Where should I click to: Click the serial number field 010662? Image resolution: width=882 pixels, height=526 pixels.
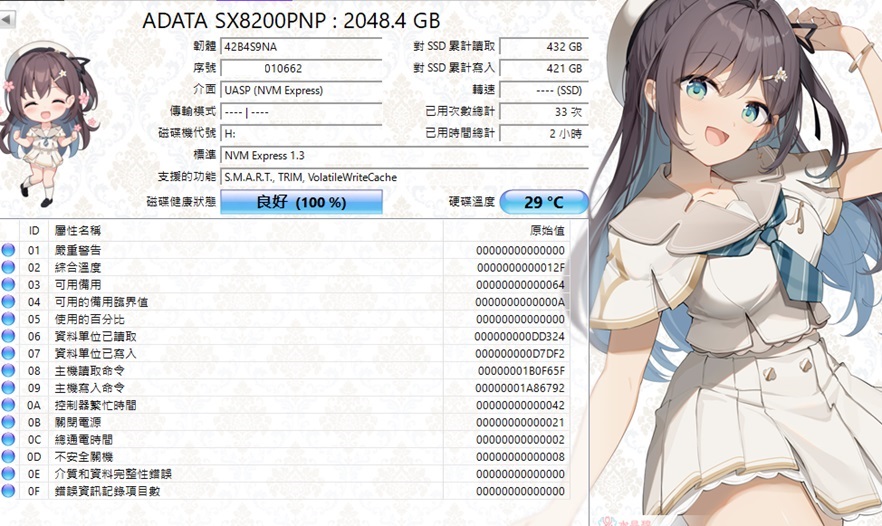coord(301,68)
